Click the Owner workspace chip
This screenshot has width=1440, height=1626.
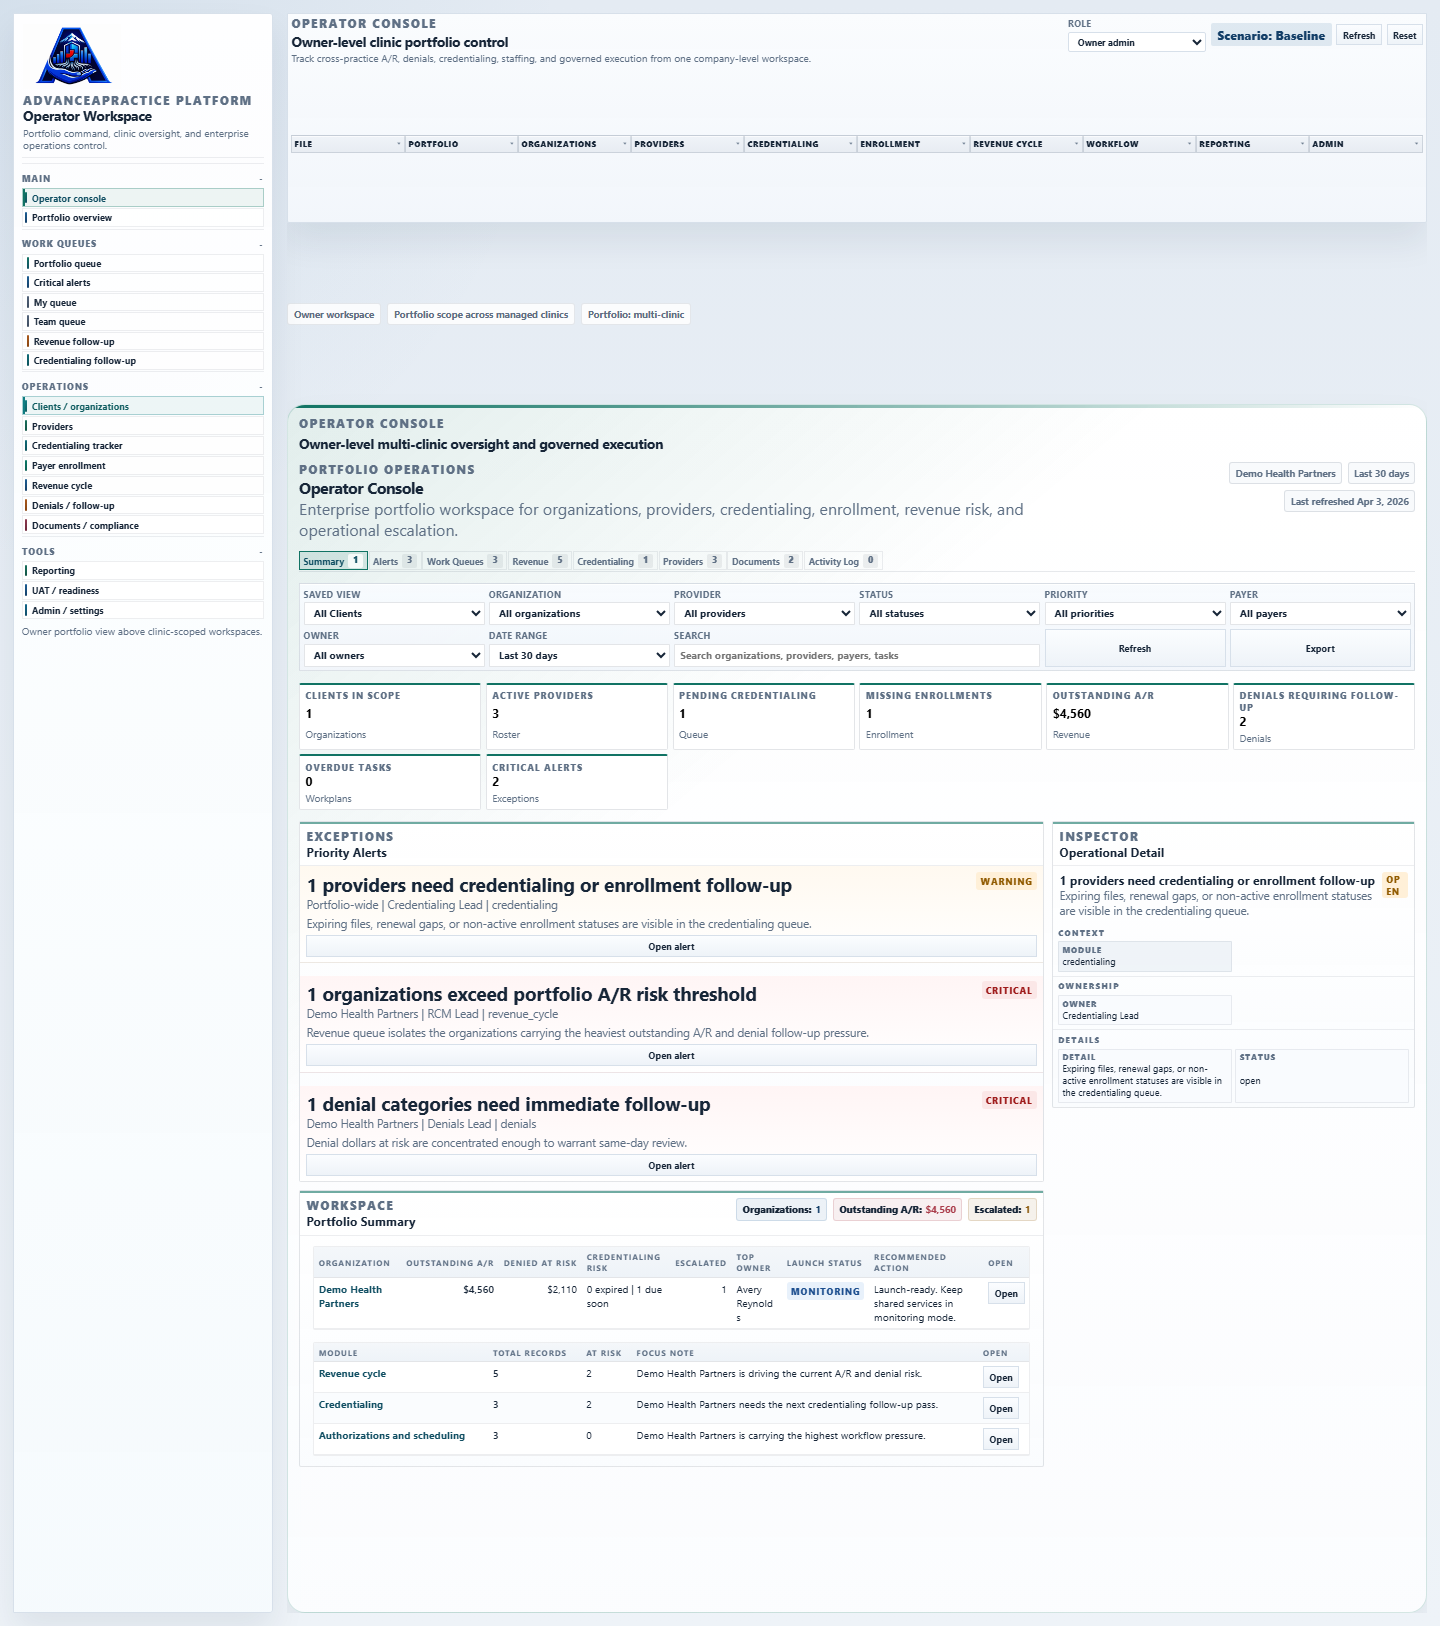(334, 315)
